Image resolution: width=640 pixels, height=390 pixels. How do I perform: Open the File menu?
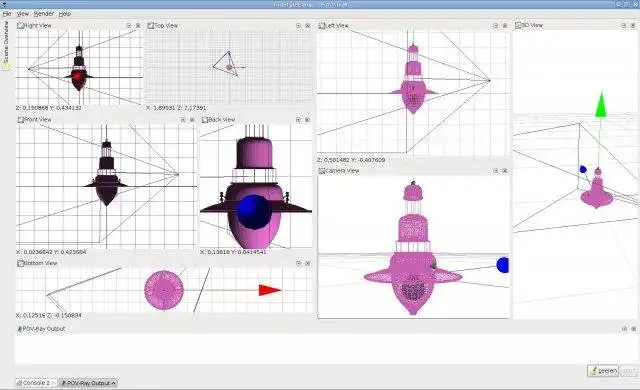[7, 14]
